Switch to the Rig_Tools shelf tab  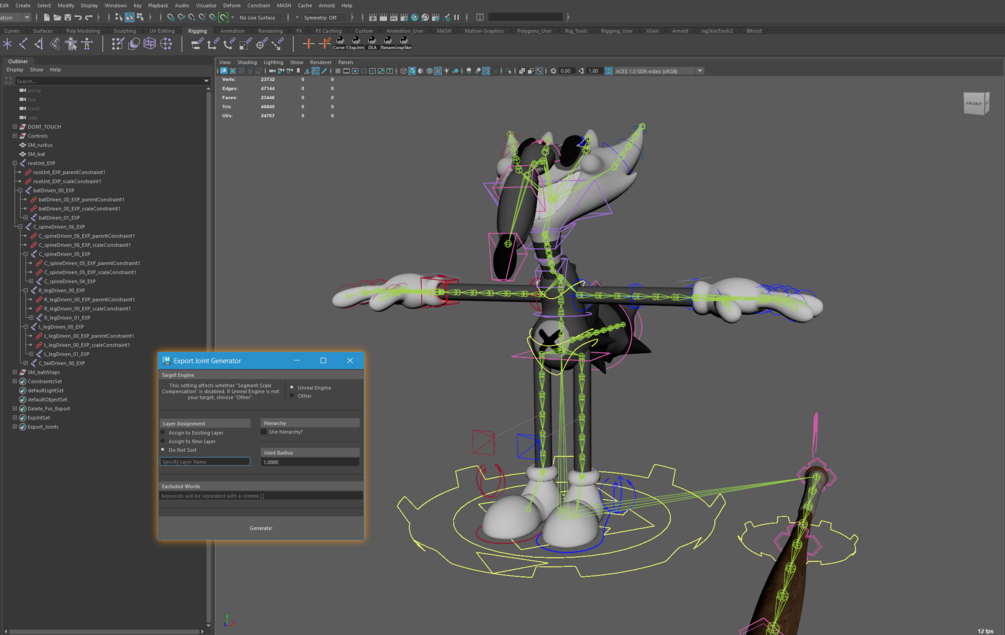point(576,31)
